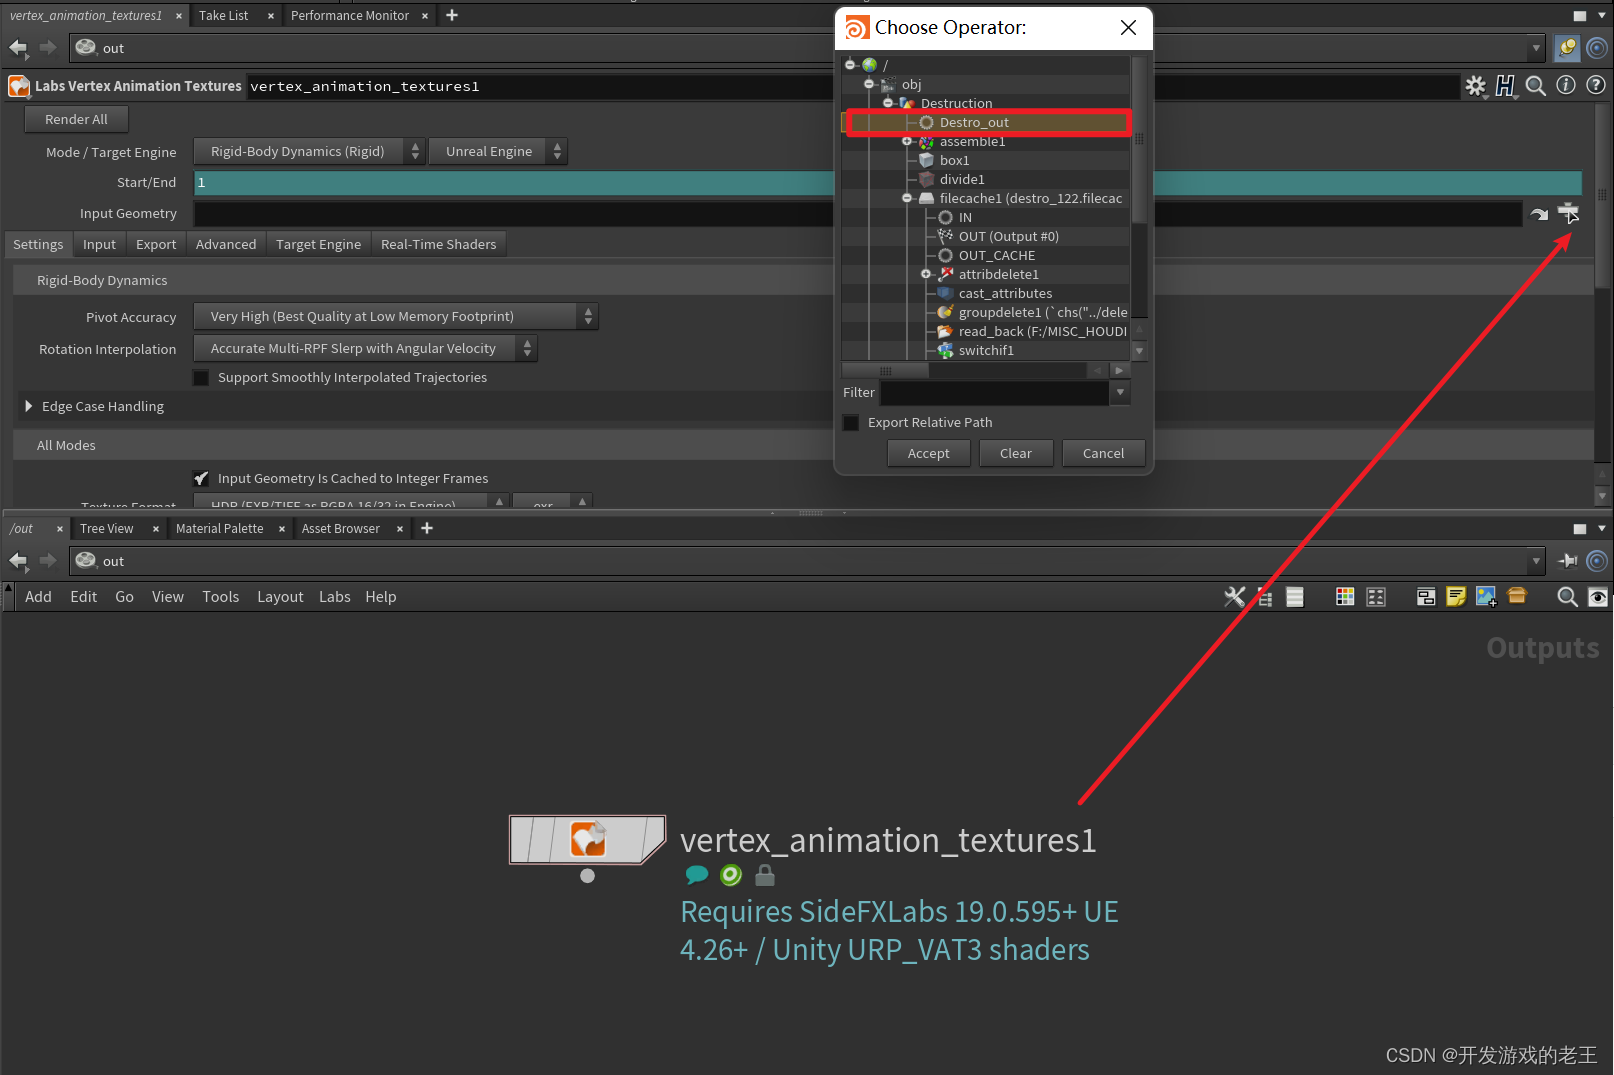The height and width of the screenshot is (1075, 1614).
Task: Add a sticky note in network editor
Action: click(1456, 597)
